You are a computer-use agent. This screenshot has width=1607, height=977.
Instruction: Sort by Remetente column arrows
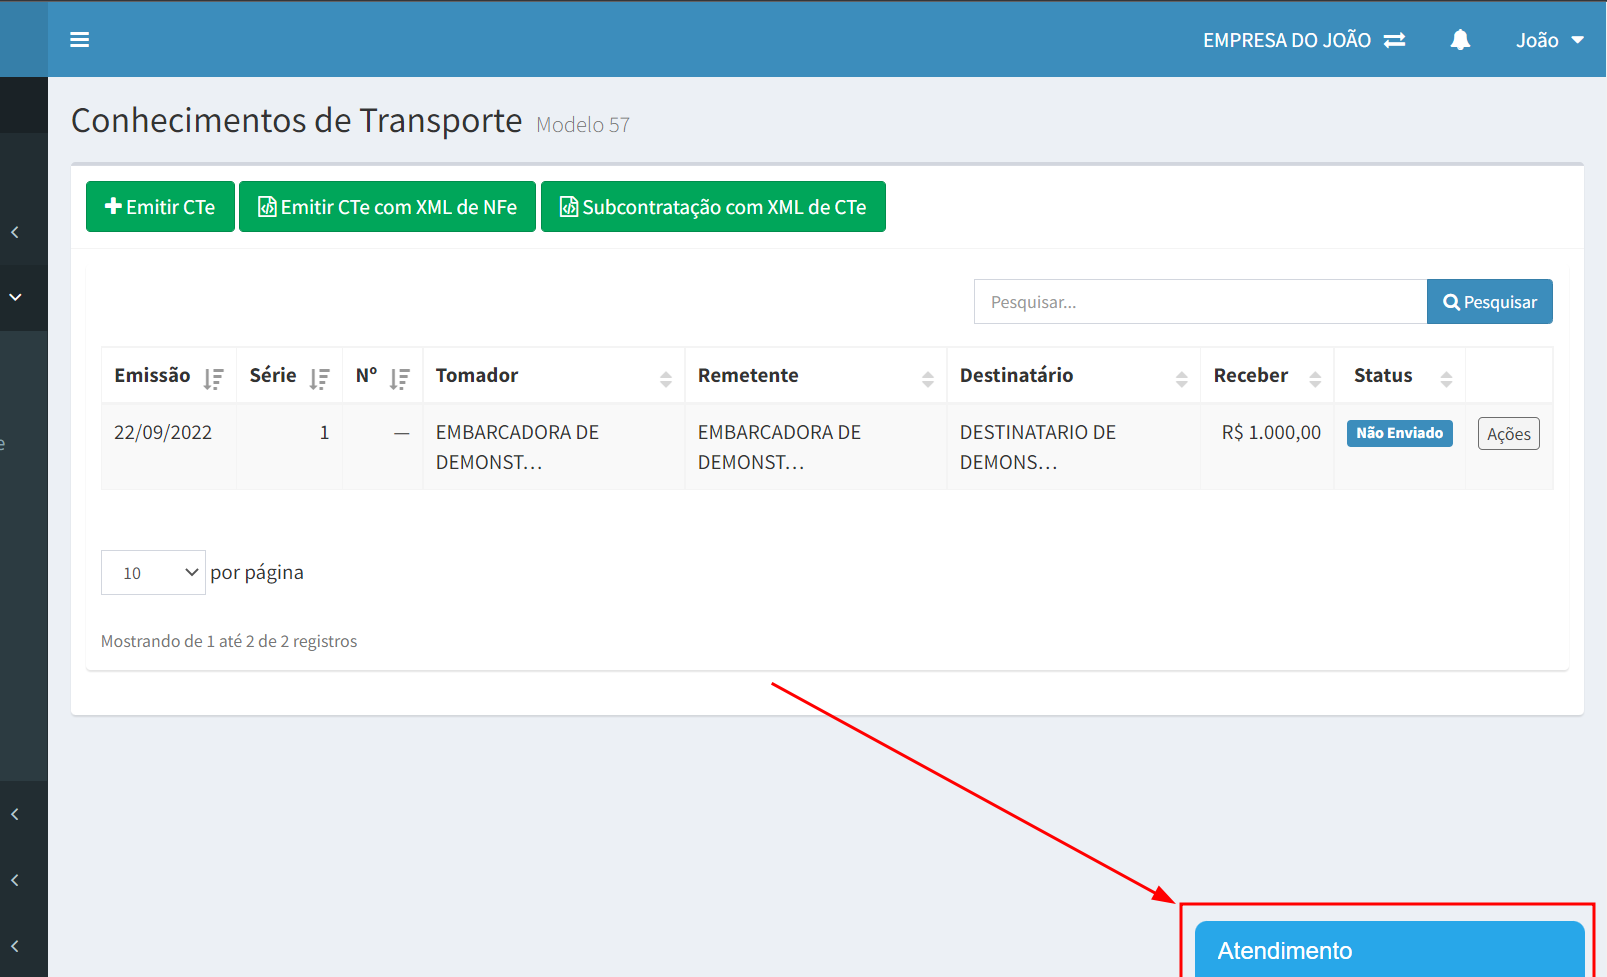click(x=928, y=378)
